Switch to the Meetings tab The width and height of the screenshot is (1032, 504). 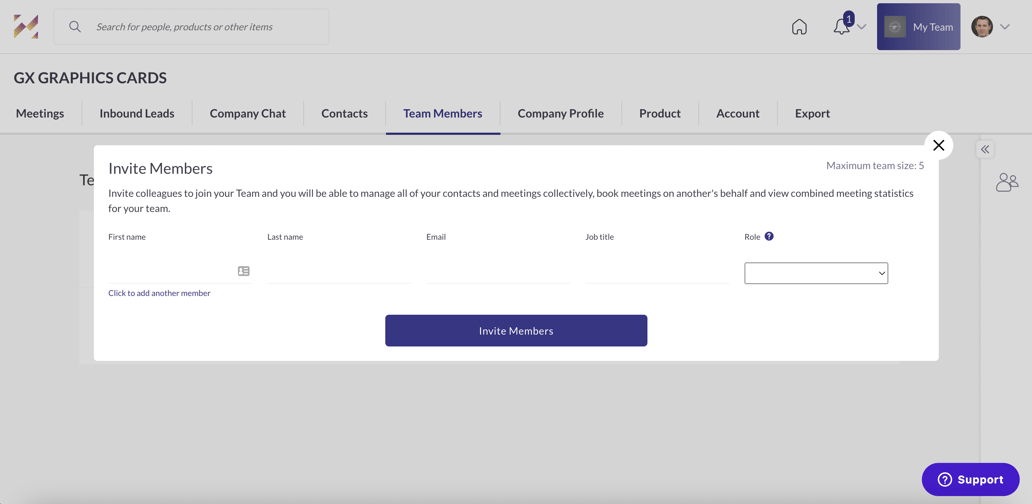[x=40, y=114]
